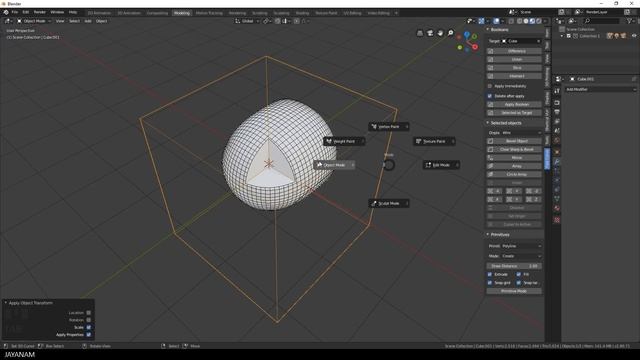Open the Global transform orientation dropdown

tap(247, 21)
